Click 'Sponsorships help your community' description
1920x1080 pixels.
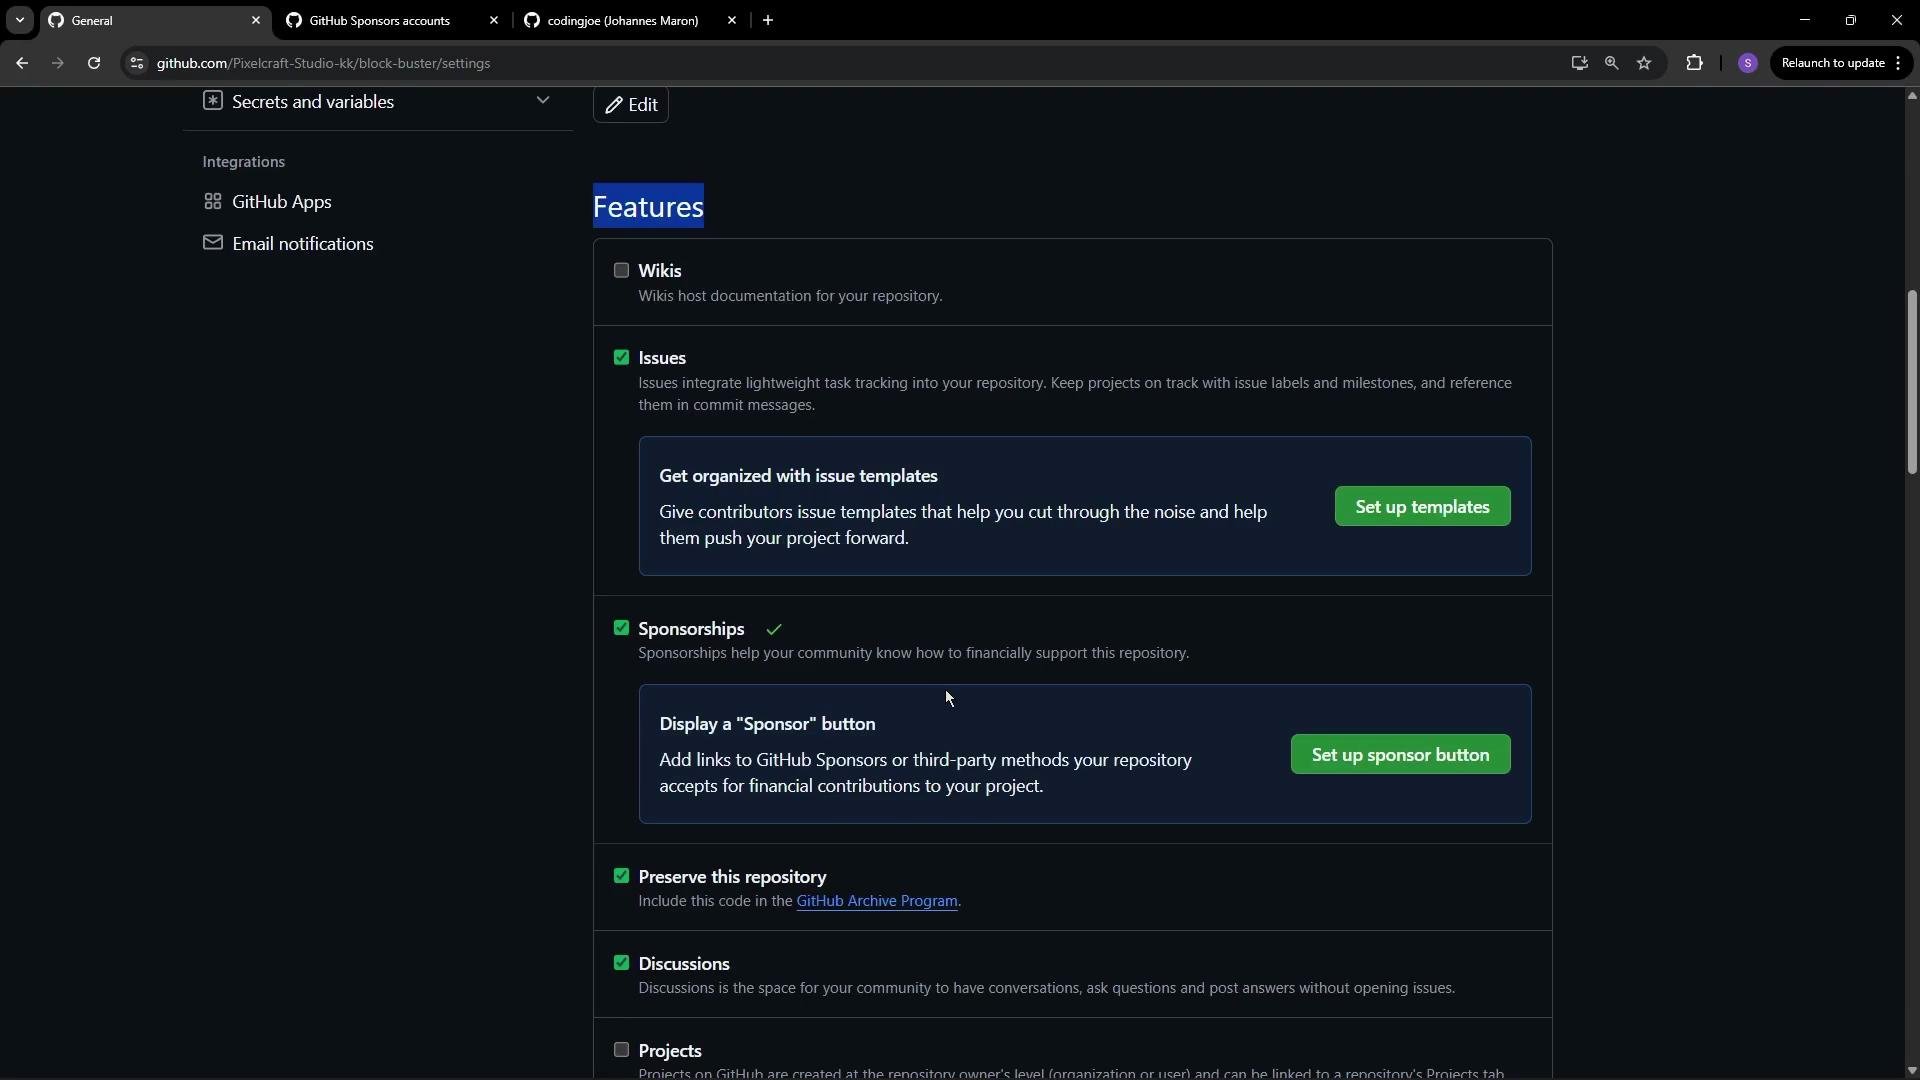914,653
